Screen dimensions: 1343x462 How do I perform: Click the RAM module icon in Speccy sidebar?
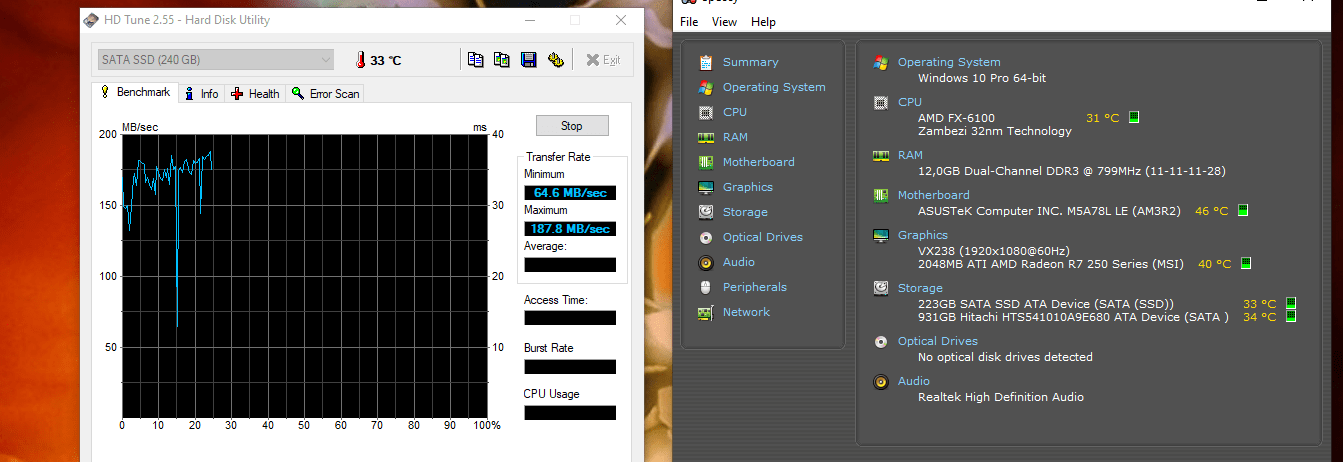[706, 137]
